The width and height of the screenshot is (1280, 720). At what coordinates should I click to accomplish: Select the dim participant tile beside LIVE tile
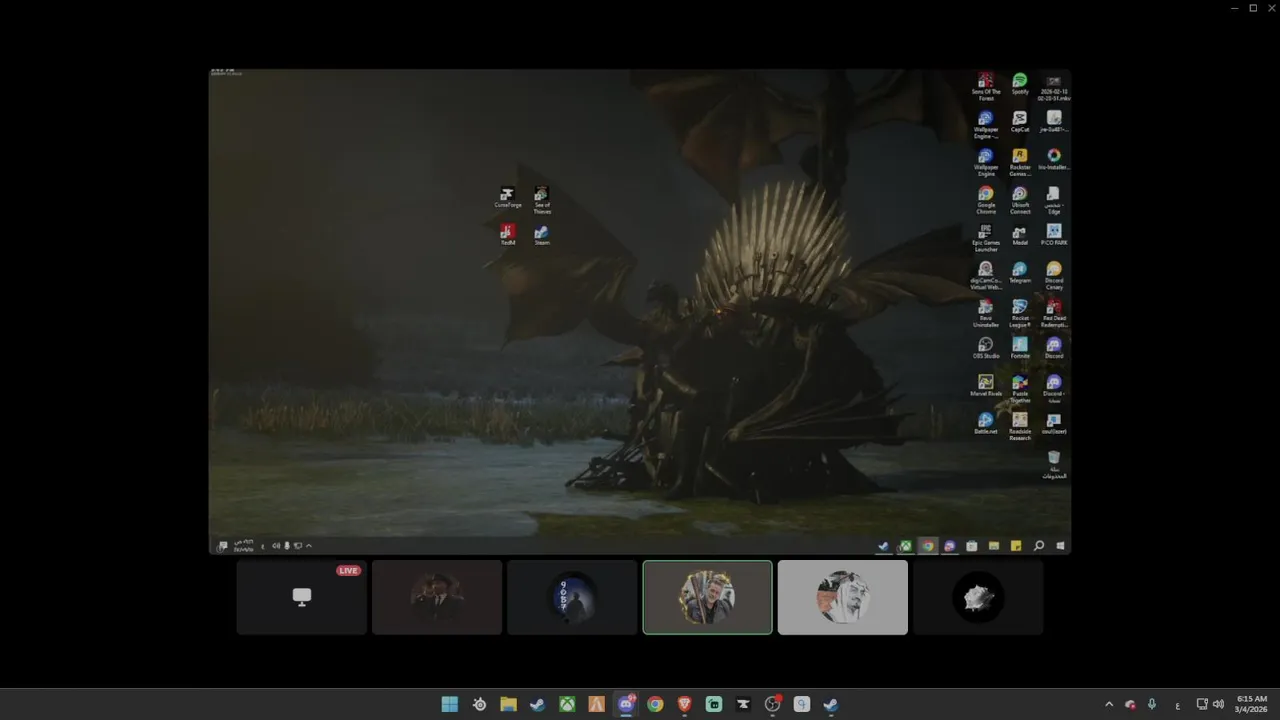(437, 597)
